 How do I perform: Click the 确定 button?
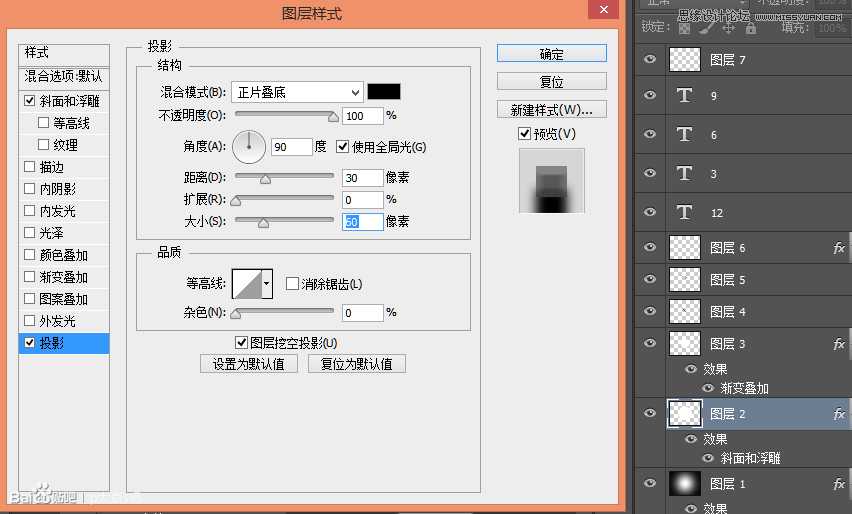(x=552, y=54)
